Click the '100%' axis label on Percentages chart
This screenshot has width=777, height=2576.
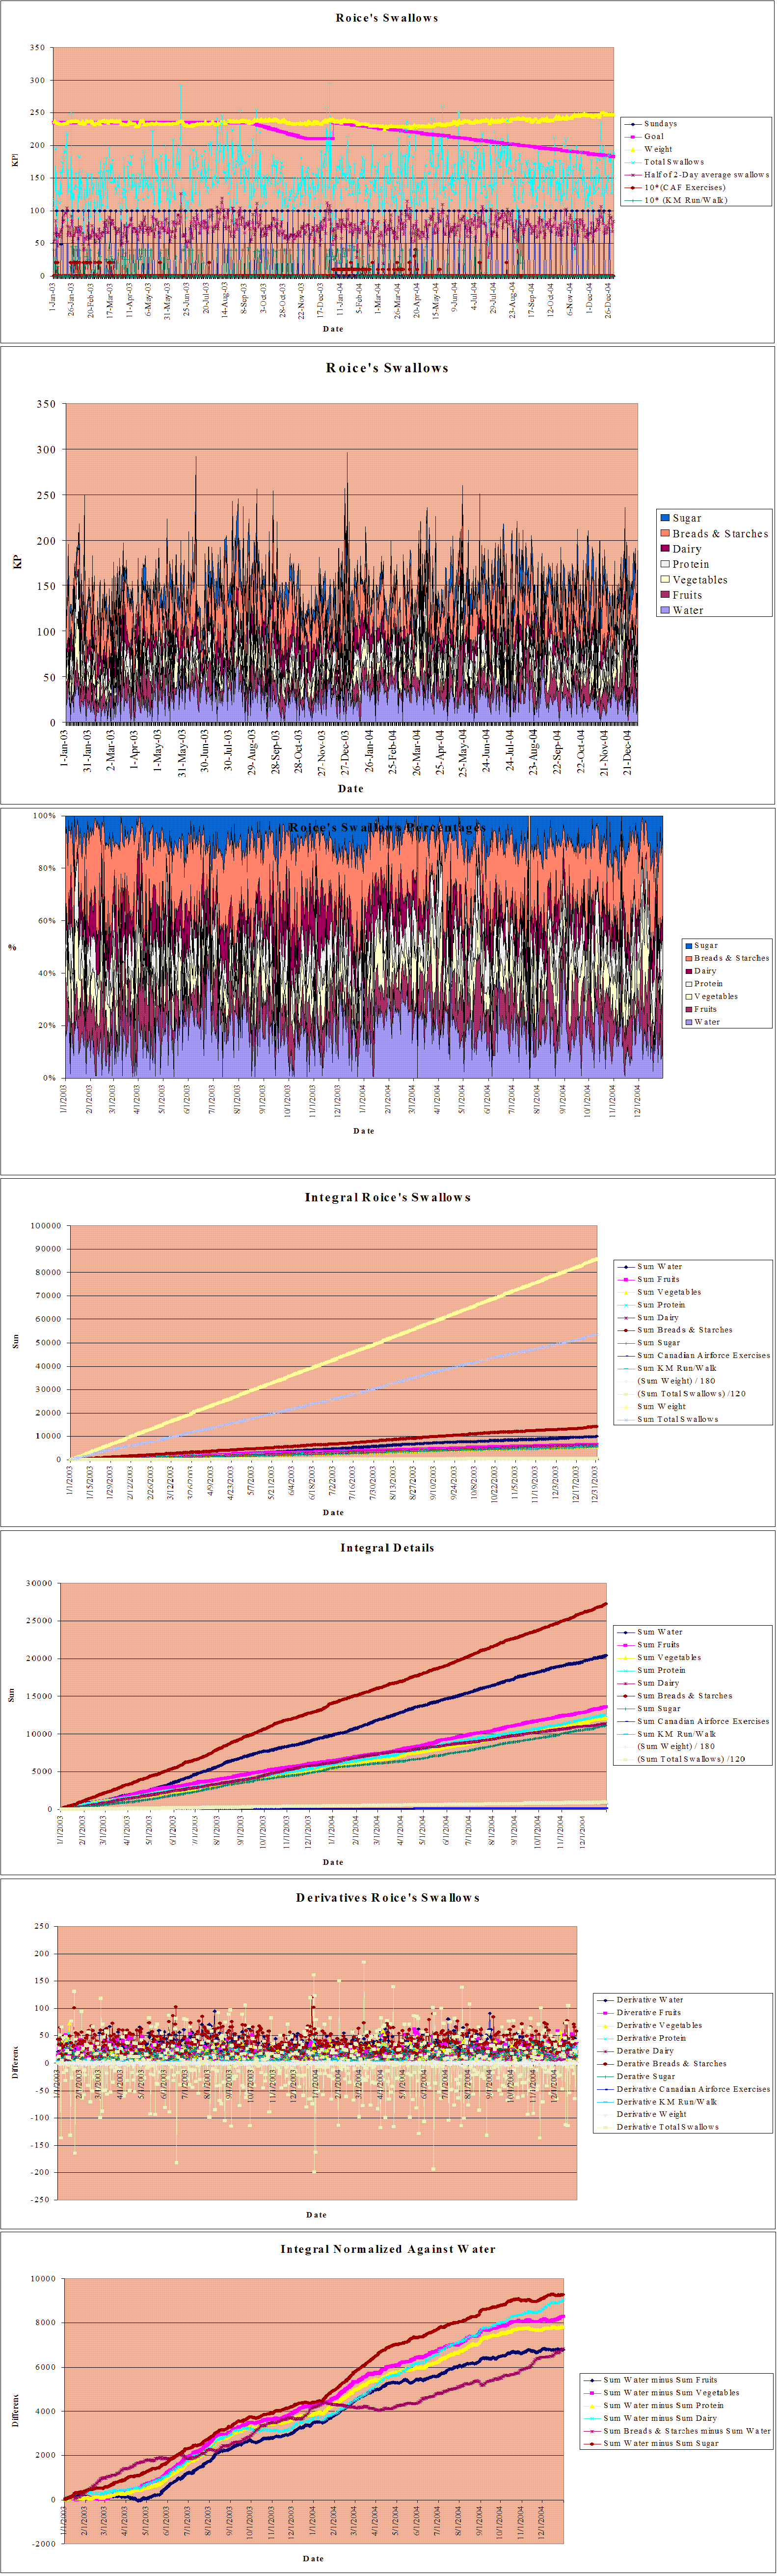(x=44, y=816)
